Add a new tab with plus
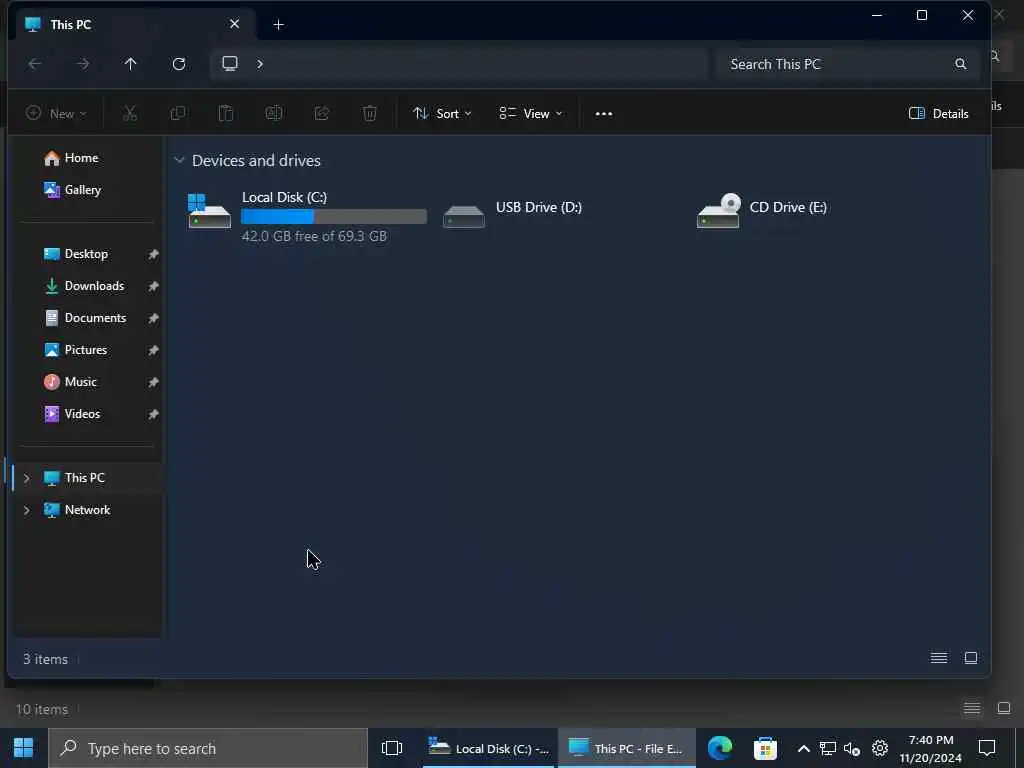The width and height of the screenshot is (1024, 768). coord(279,25)
